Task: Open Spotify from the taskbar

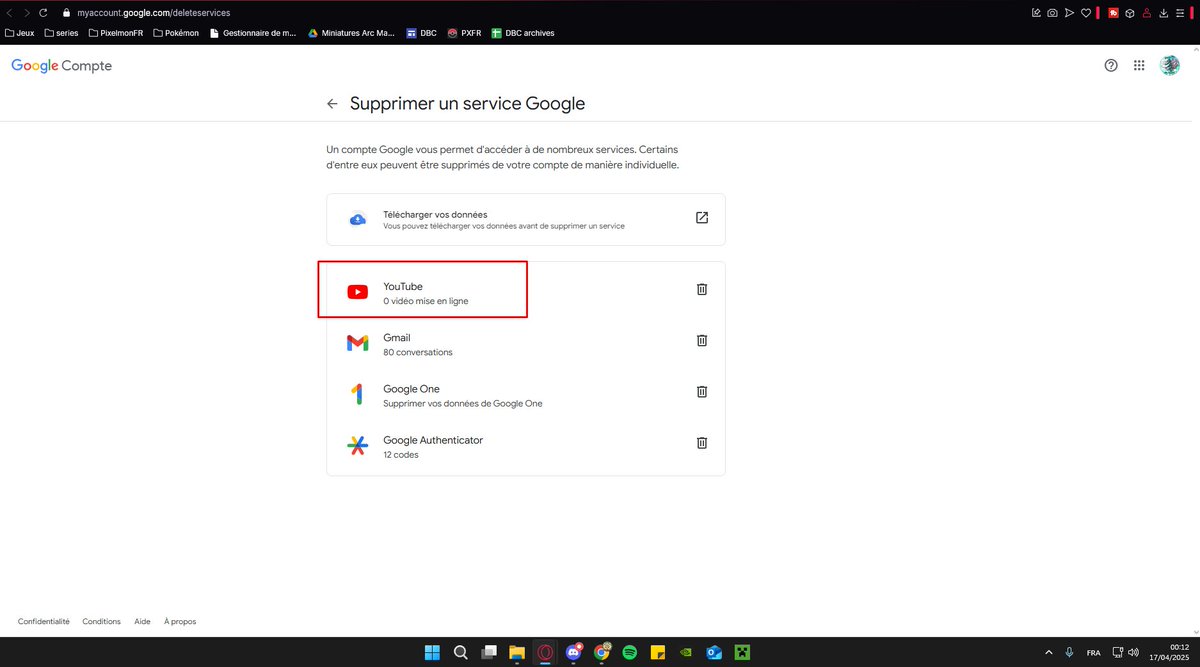Action: click(630, 652)
